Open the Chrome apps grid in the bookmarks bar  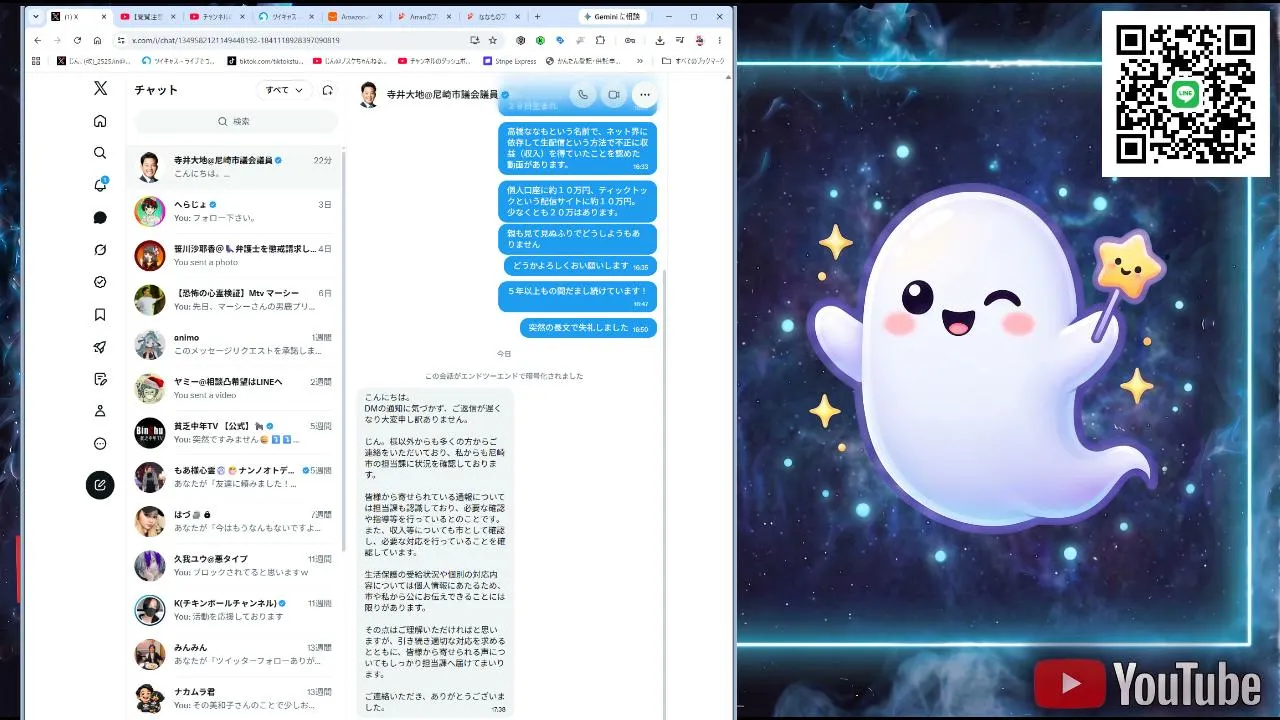(x=37, y=61)
